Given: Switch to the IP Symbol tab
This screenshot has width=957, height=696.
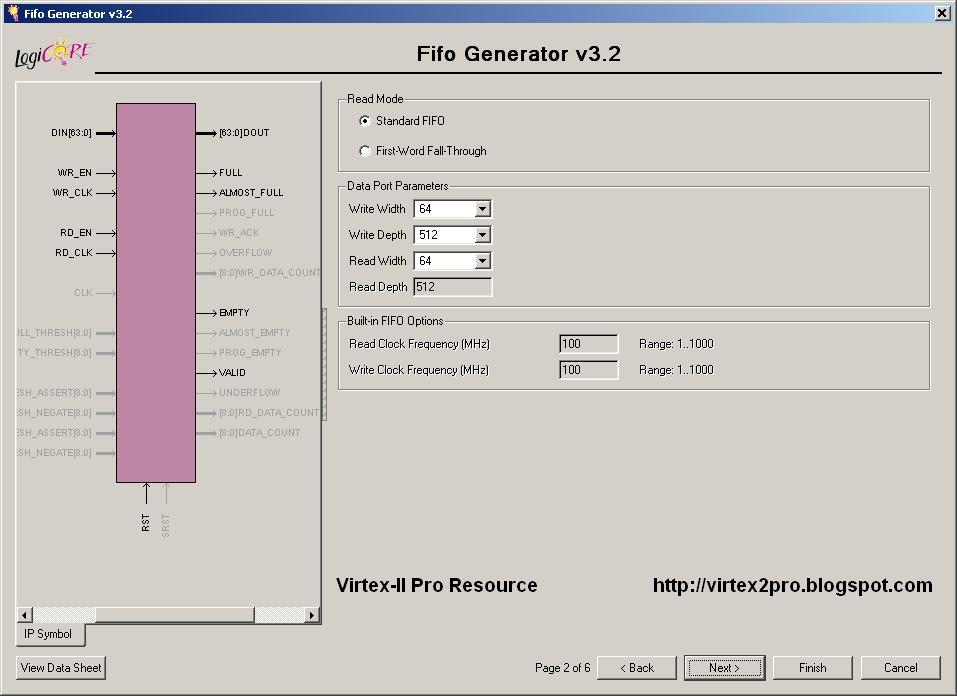Looking at the screenshot, I should click(48, 634).
